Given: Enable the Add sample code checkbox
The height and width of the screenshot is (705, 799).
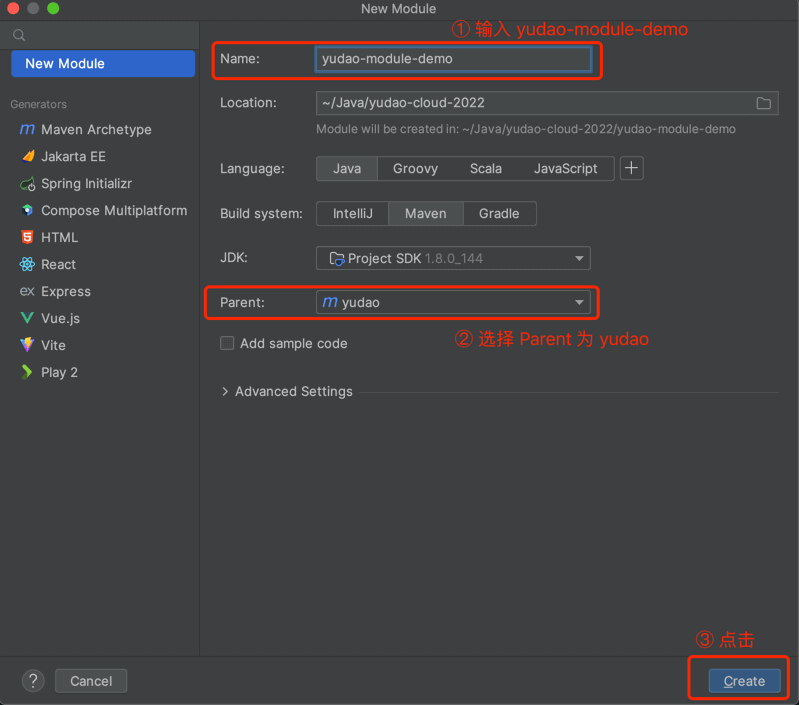Looking at the screenshot, I should [228, 343].
